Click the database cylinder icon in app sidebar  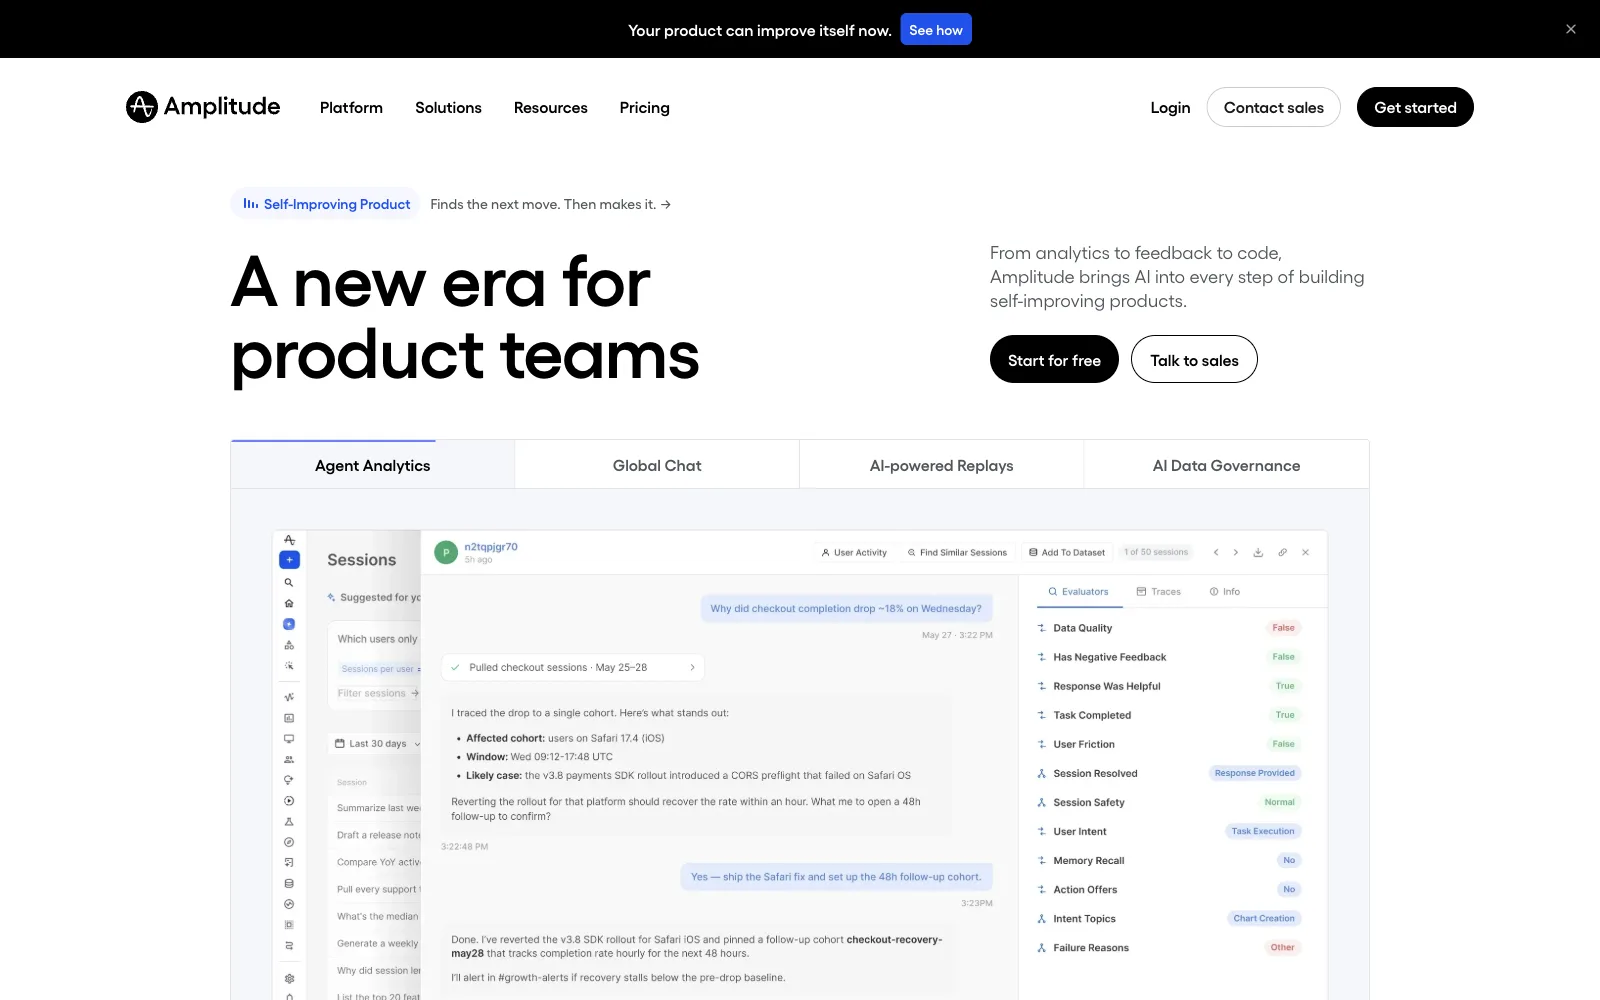(289, 884)
